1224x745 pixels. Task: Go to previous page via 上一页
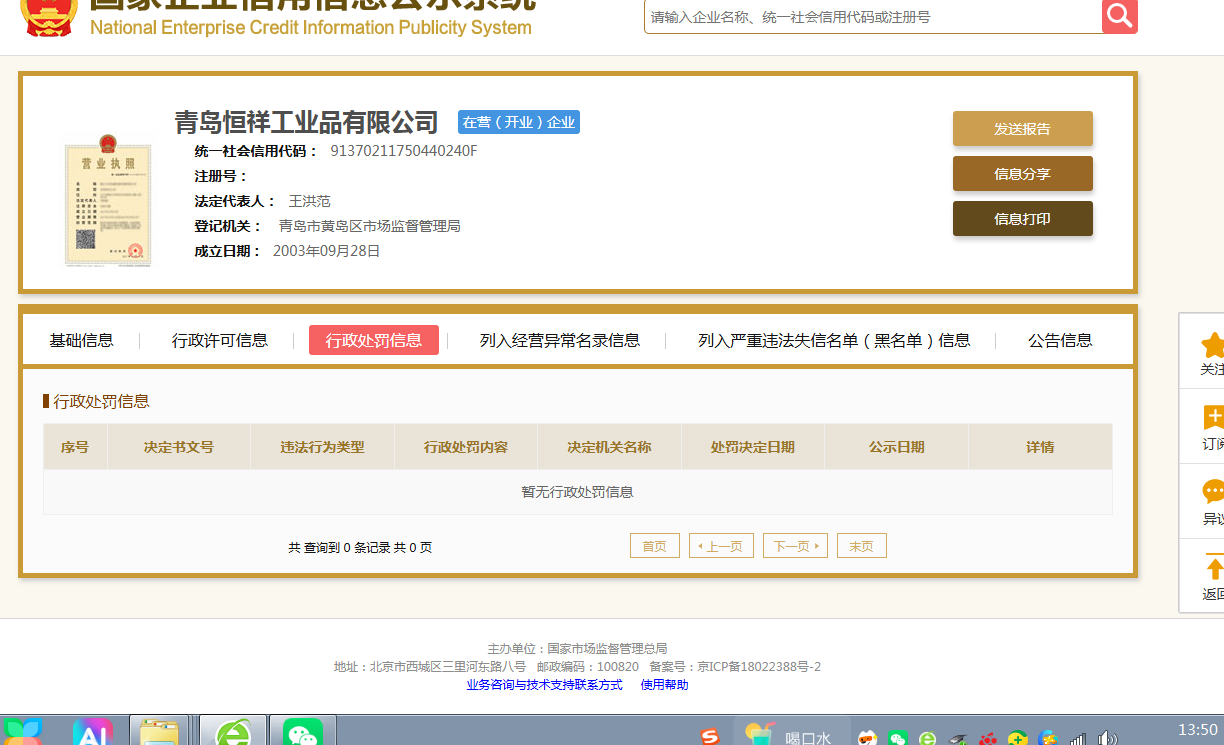pyautogui.click(x=721, y=546)
